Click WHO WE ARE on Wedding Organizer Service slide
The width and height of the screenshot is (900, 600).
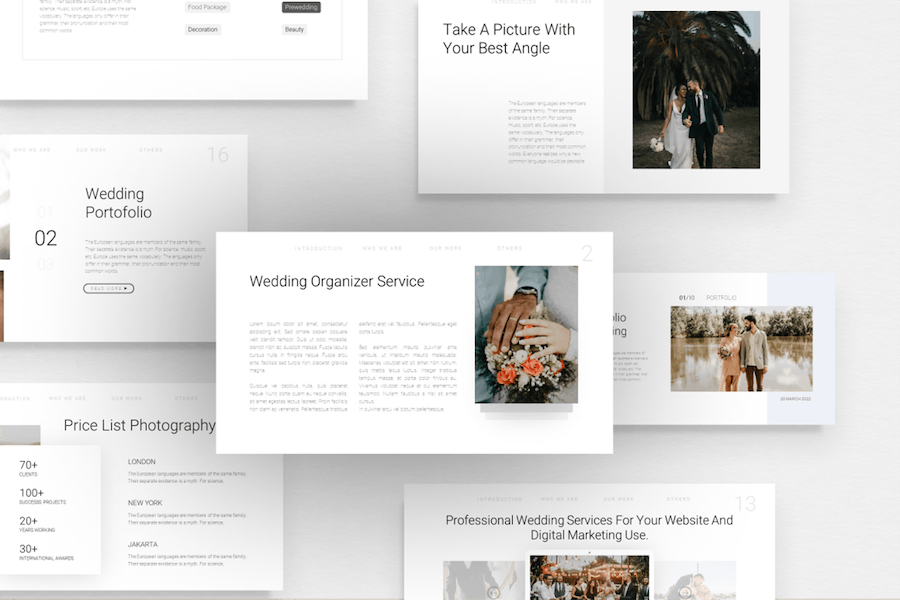click(382, 249)
